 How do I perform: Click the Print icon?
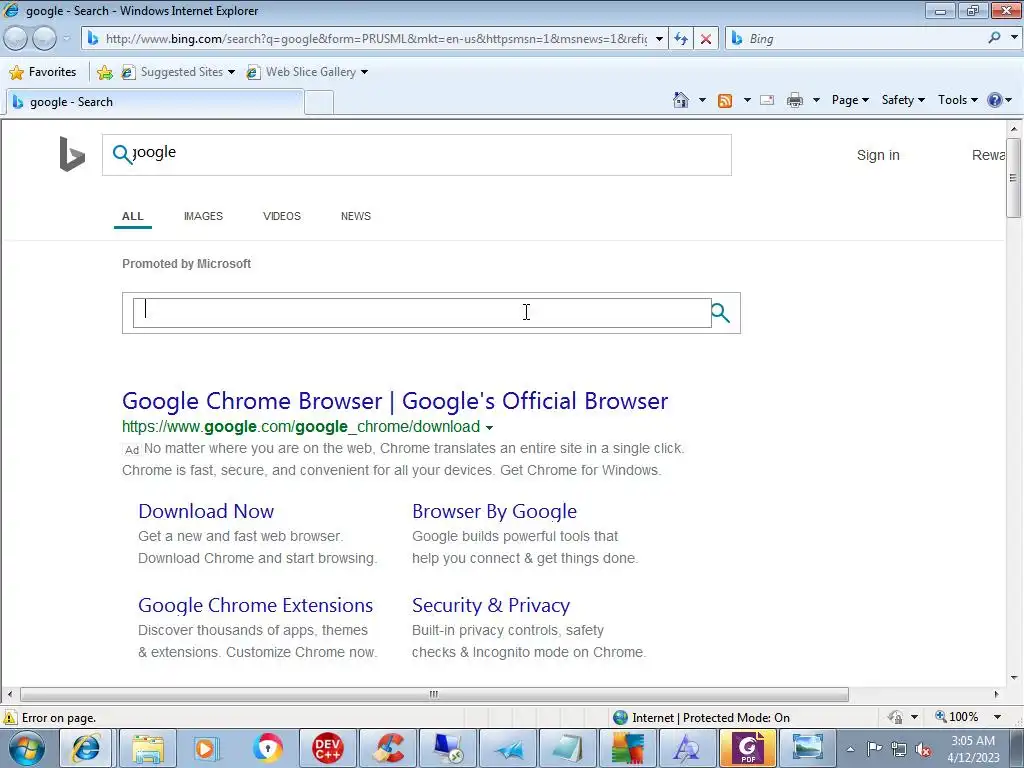point(795,100)
